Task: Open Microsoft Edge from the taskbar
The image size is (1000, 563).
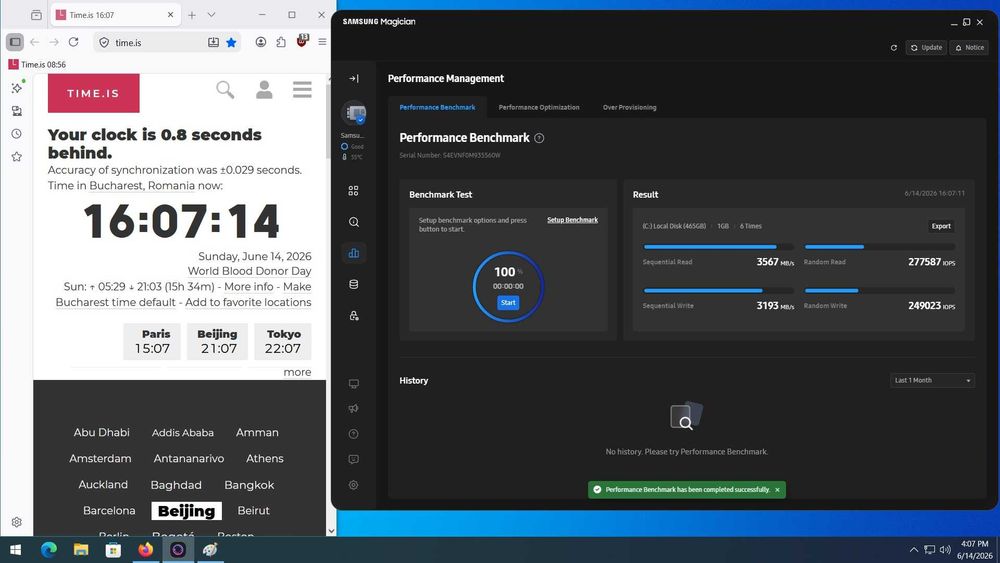Action: pyautogui.click(x=48, y=550)
